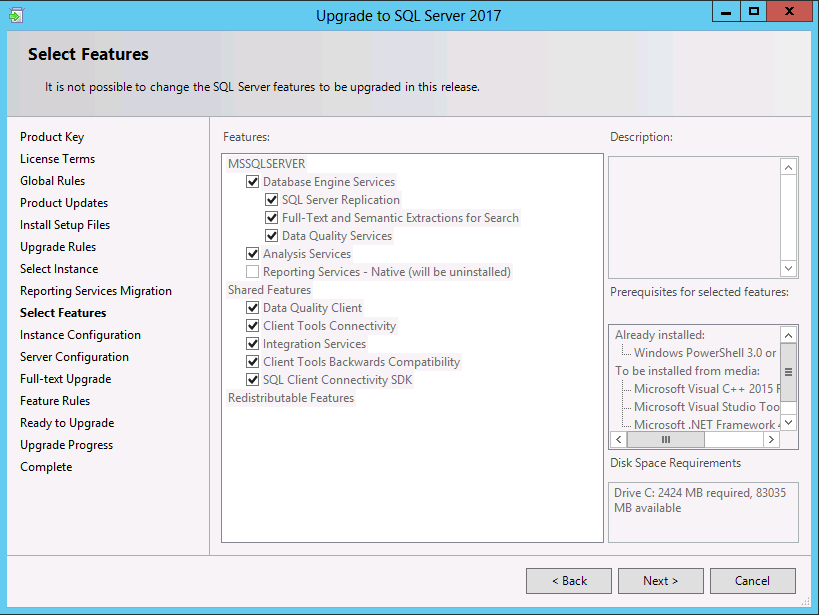This screenshot has width=819, height=615.
Task: Click the 'Already installed:' prerequisites heading
Action: [x=660, y=335]
